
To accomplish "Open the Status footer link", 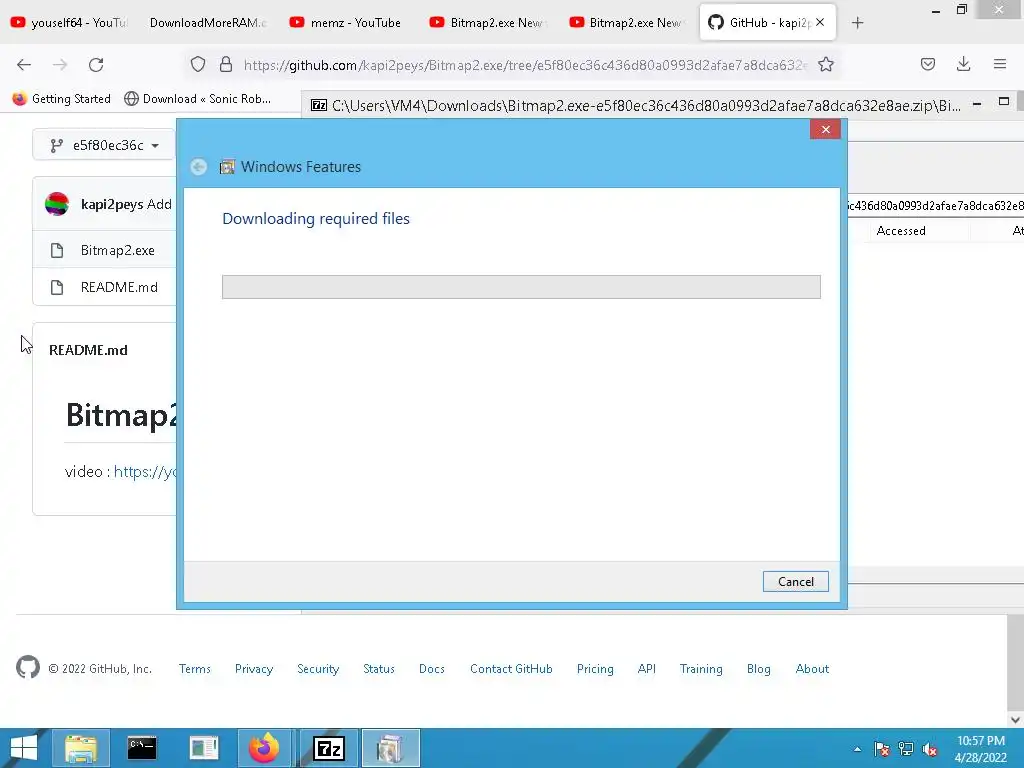I will click(x=379, y=669).
